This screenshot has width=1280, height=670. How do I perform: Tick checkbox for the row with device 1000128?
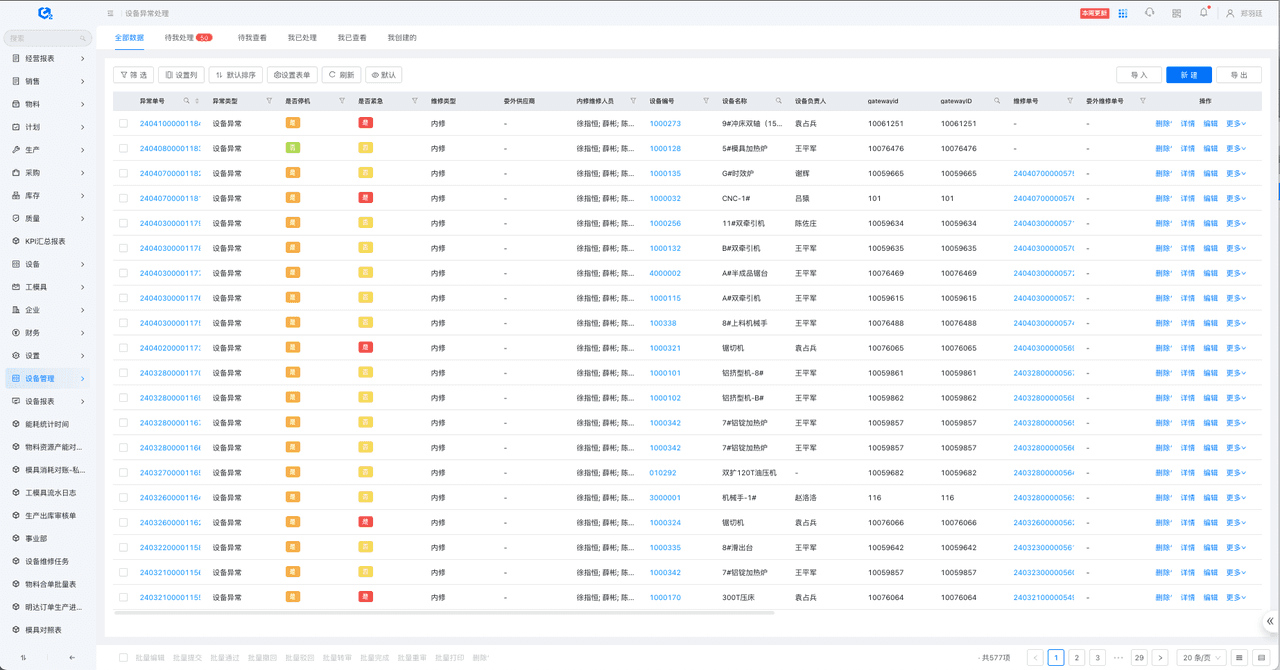pyautogui.click(x=123, y=149)
